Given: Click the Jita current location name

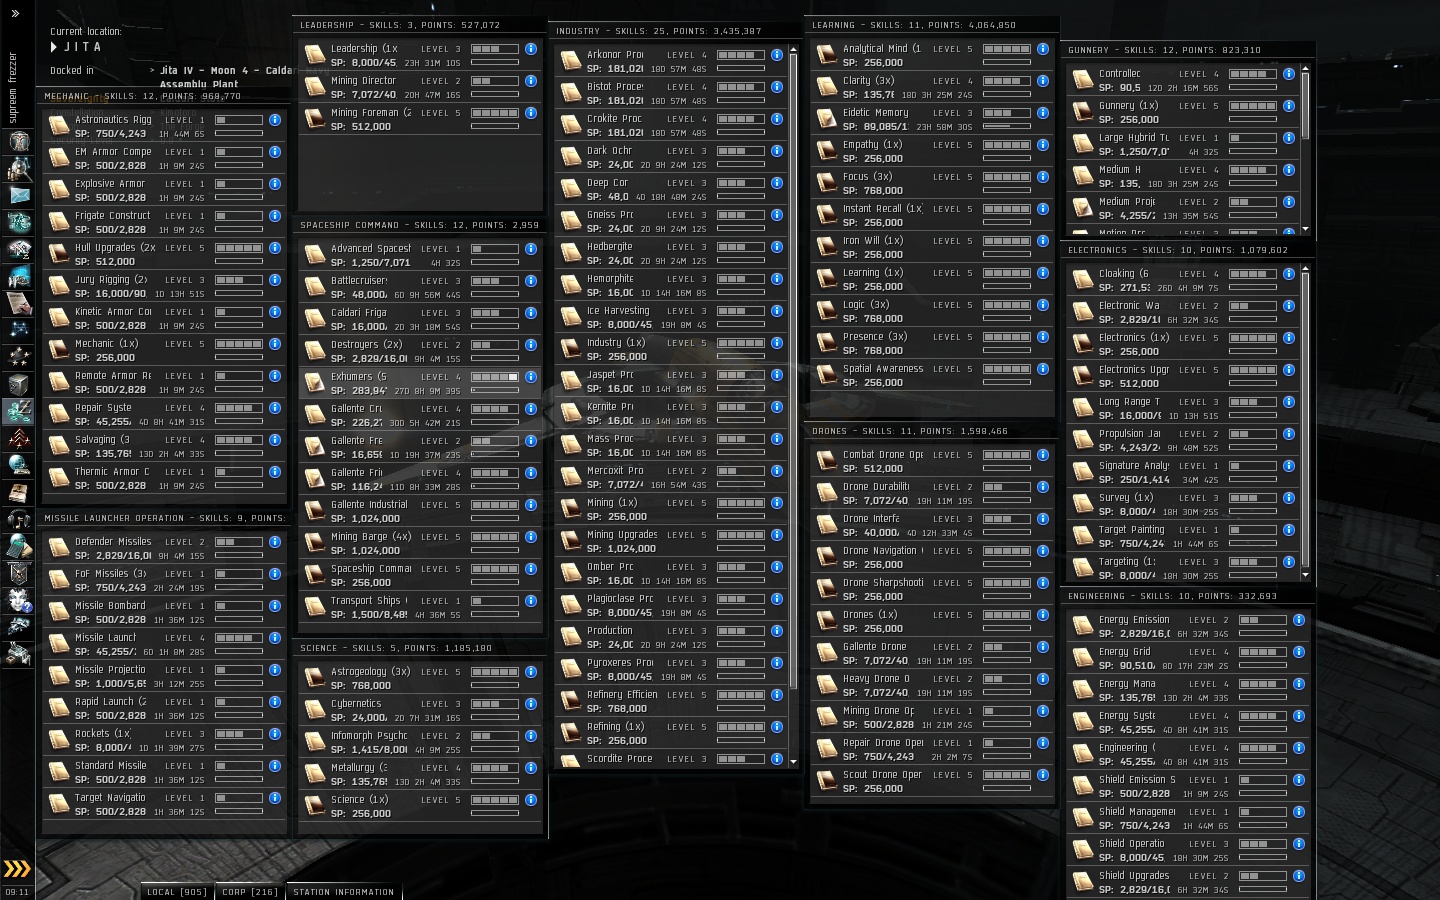Looking at the screenshot, I should 83,47.
